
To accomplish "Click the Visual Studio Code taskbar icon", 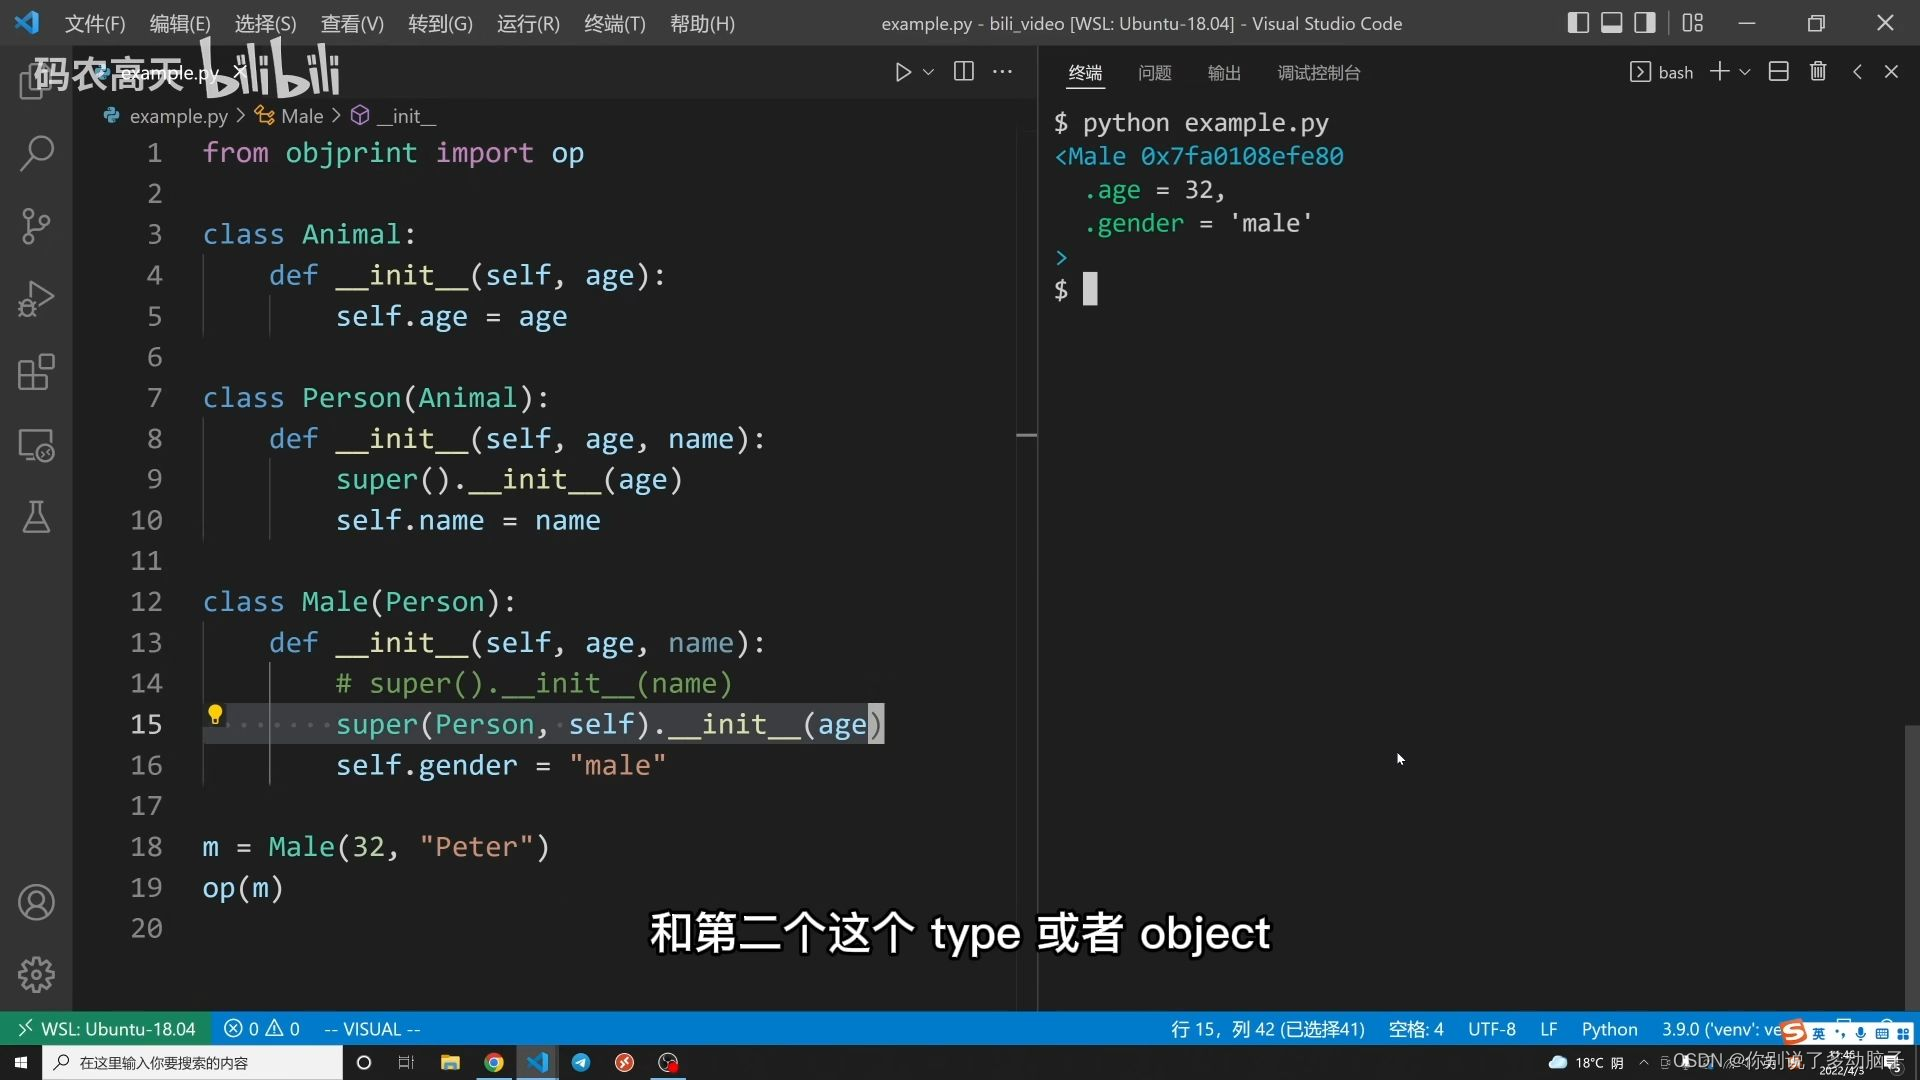I will [538, 1062].
